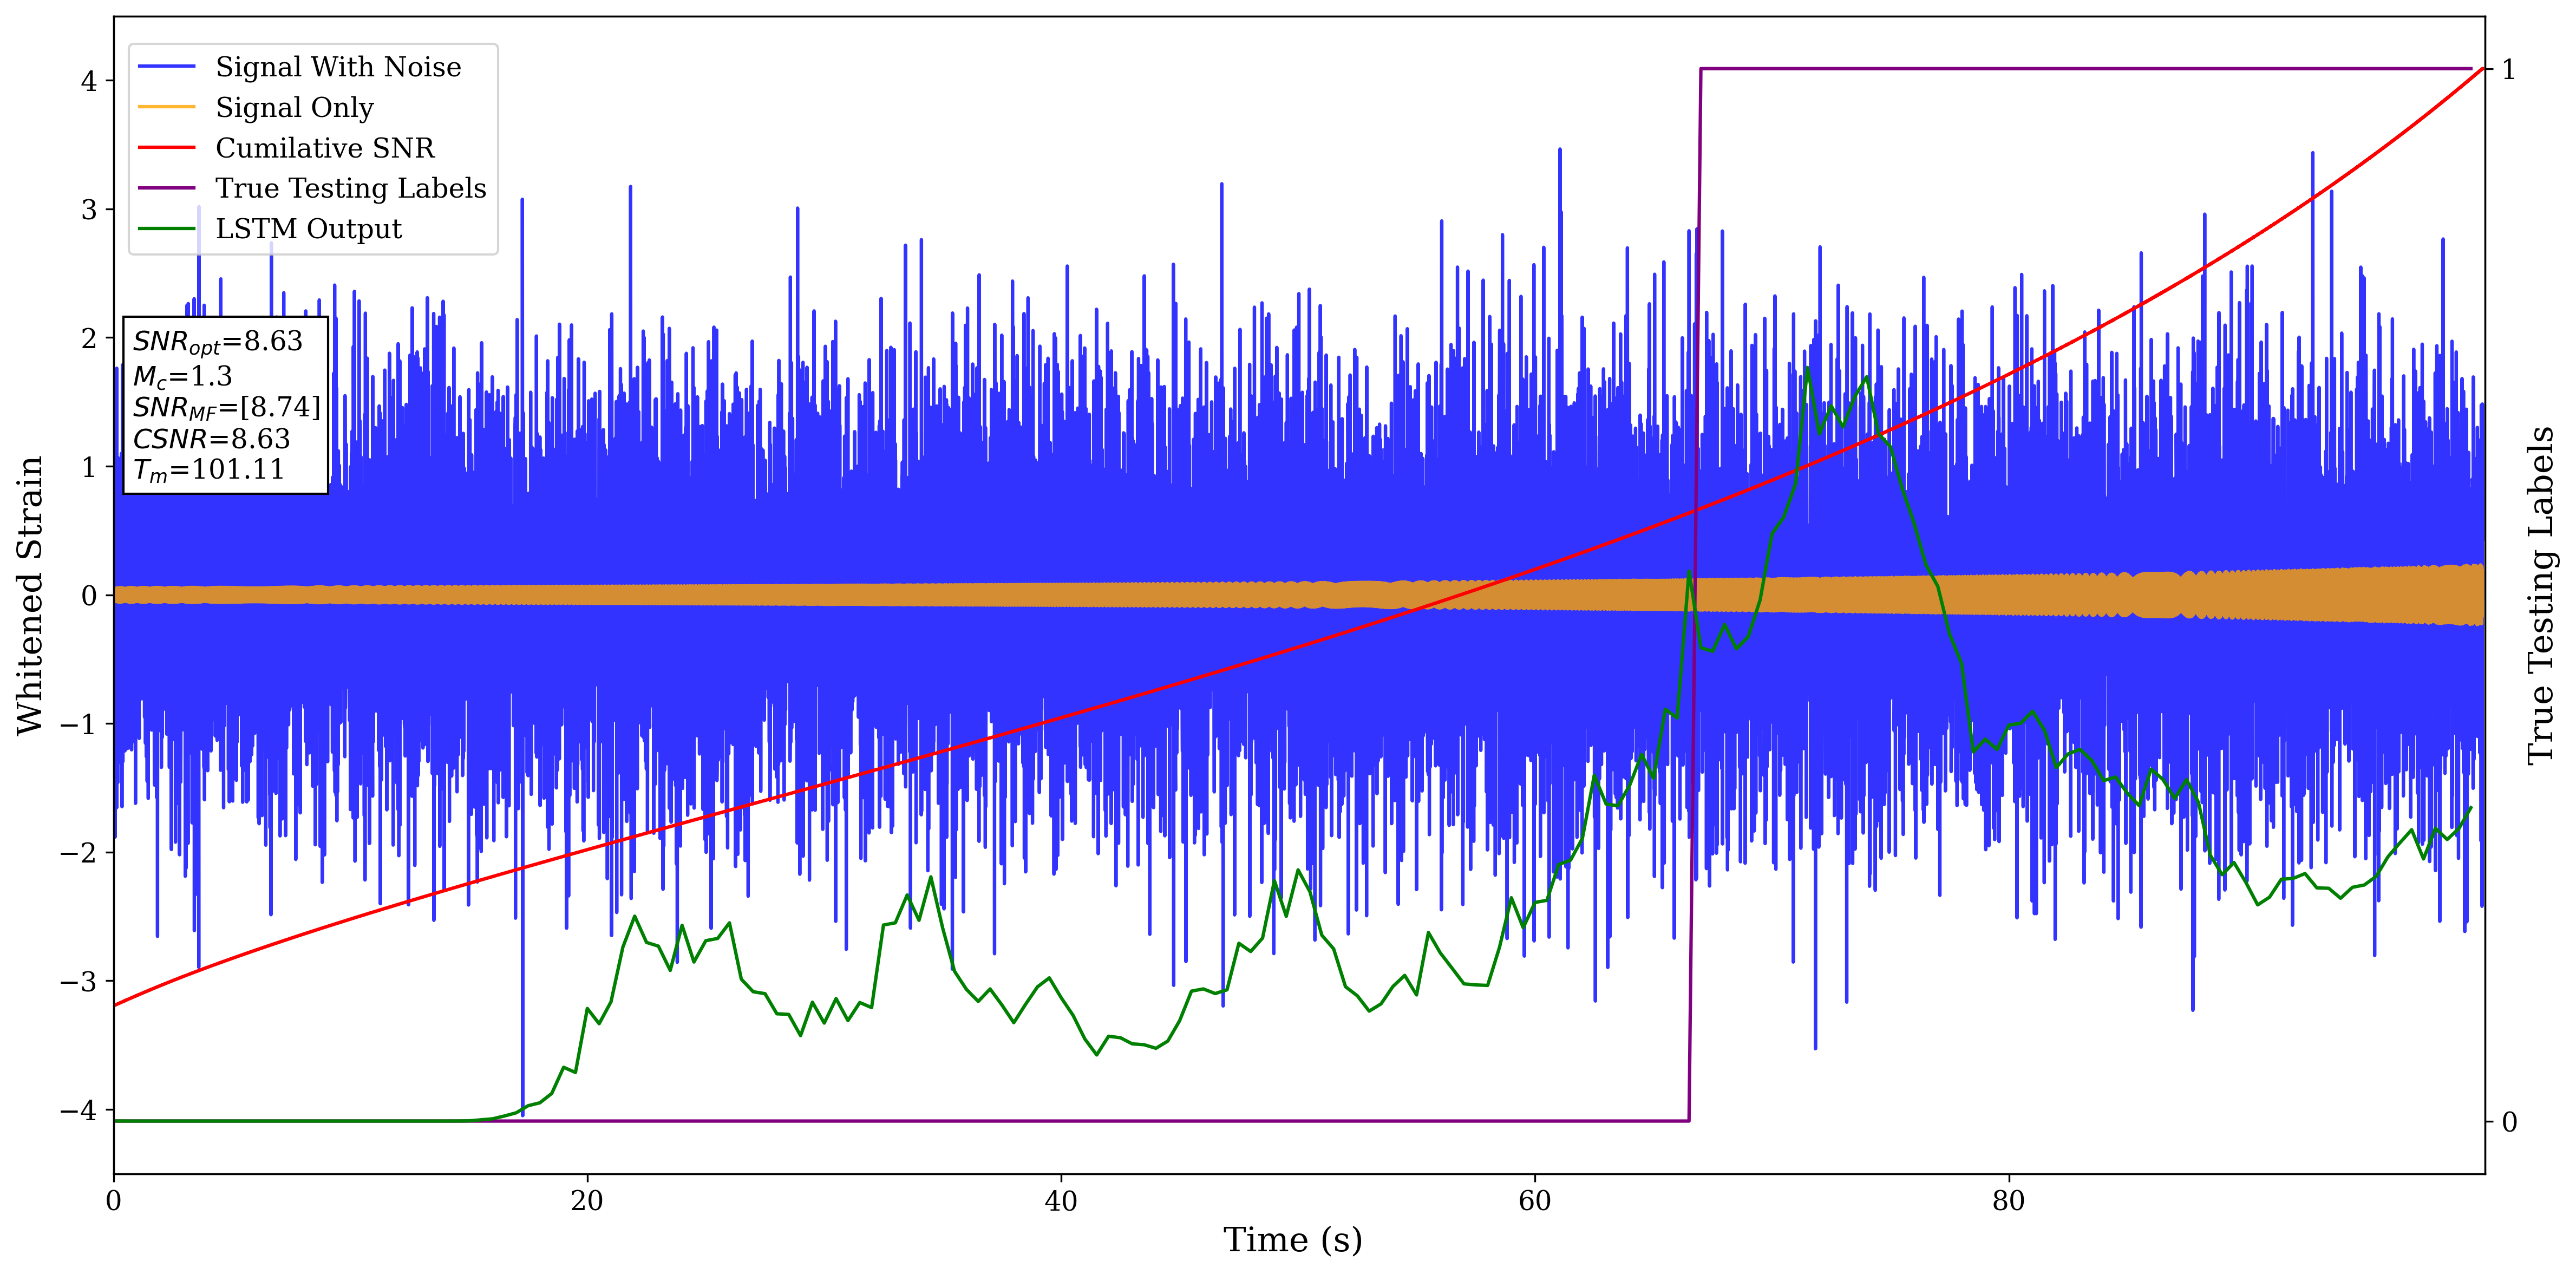Click x-axis tick label 80
The image size is (2576, 1274).
[x=2009, y=1201]
